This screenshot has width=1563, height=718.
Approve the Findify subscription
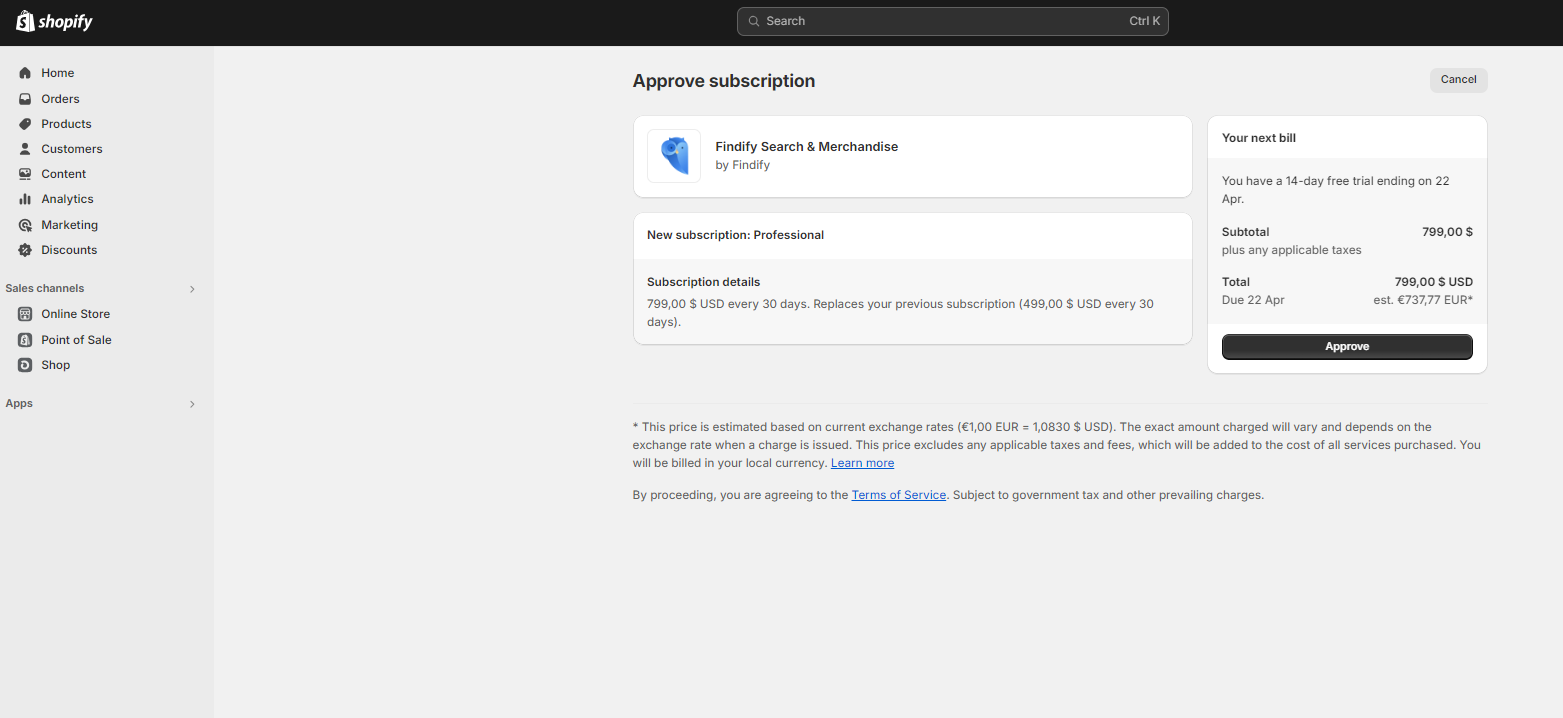[1346, 346]
